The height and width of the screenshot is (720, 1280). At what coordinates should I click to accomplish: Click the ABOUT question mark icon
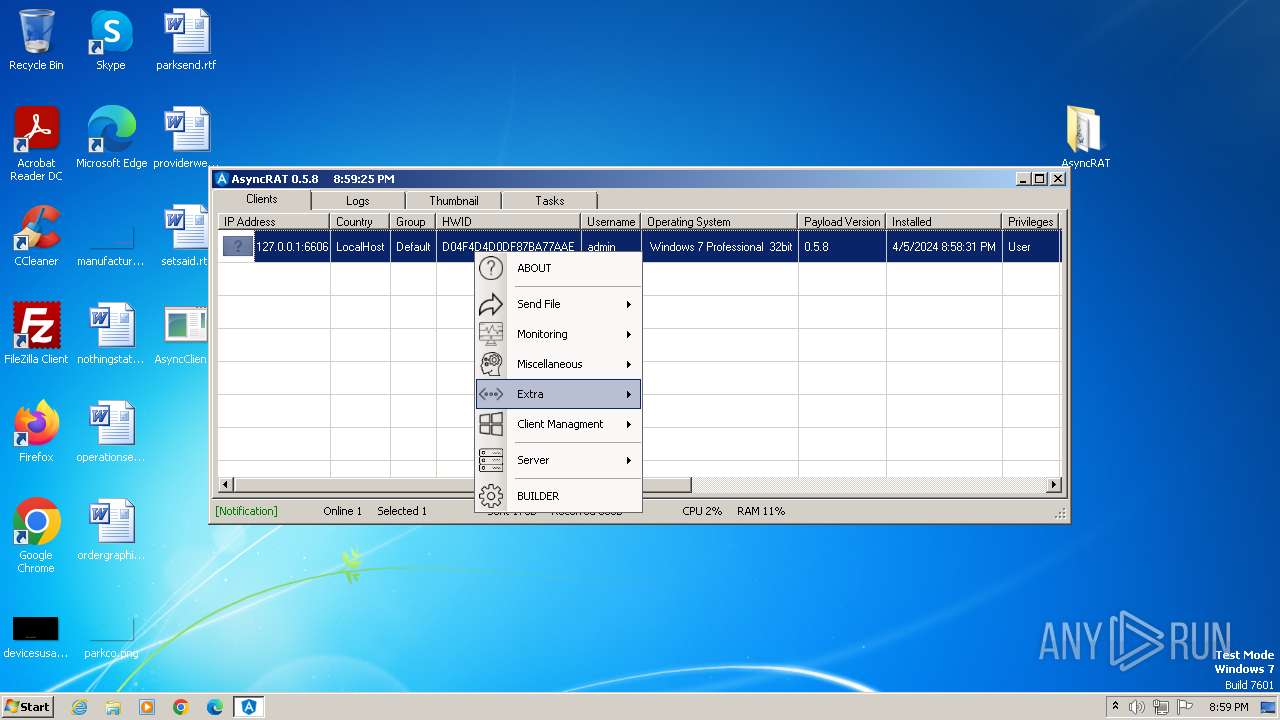[491, 268]
